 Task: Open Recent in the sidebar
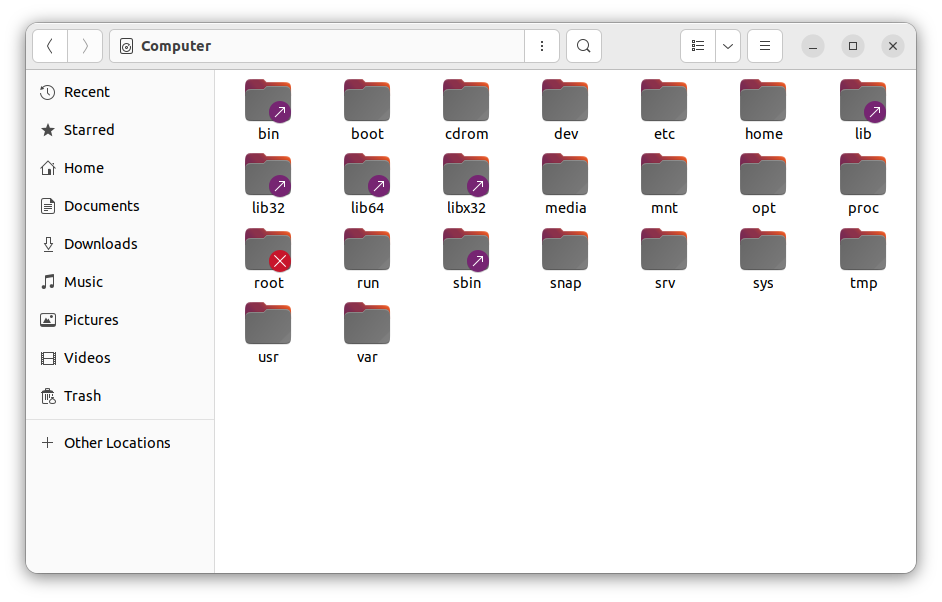click(x=120, y=92)
